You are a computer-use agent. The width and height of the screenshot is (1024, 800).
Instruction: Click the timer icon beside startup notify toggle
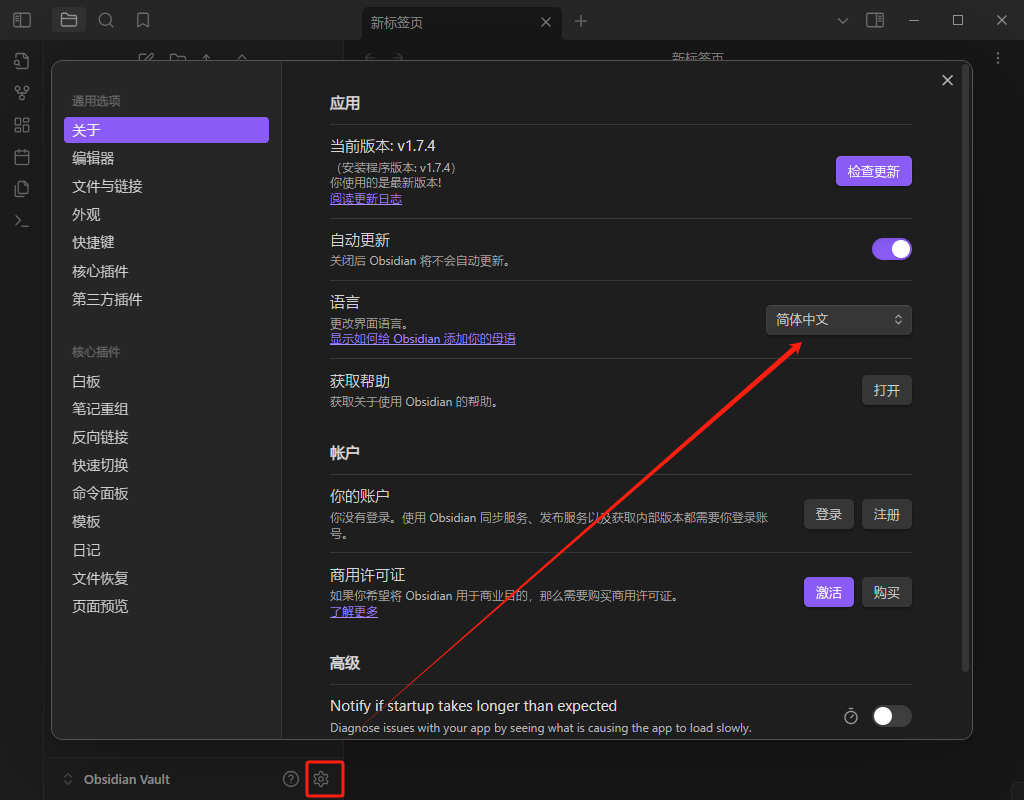(x=850, y=716)
